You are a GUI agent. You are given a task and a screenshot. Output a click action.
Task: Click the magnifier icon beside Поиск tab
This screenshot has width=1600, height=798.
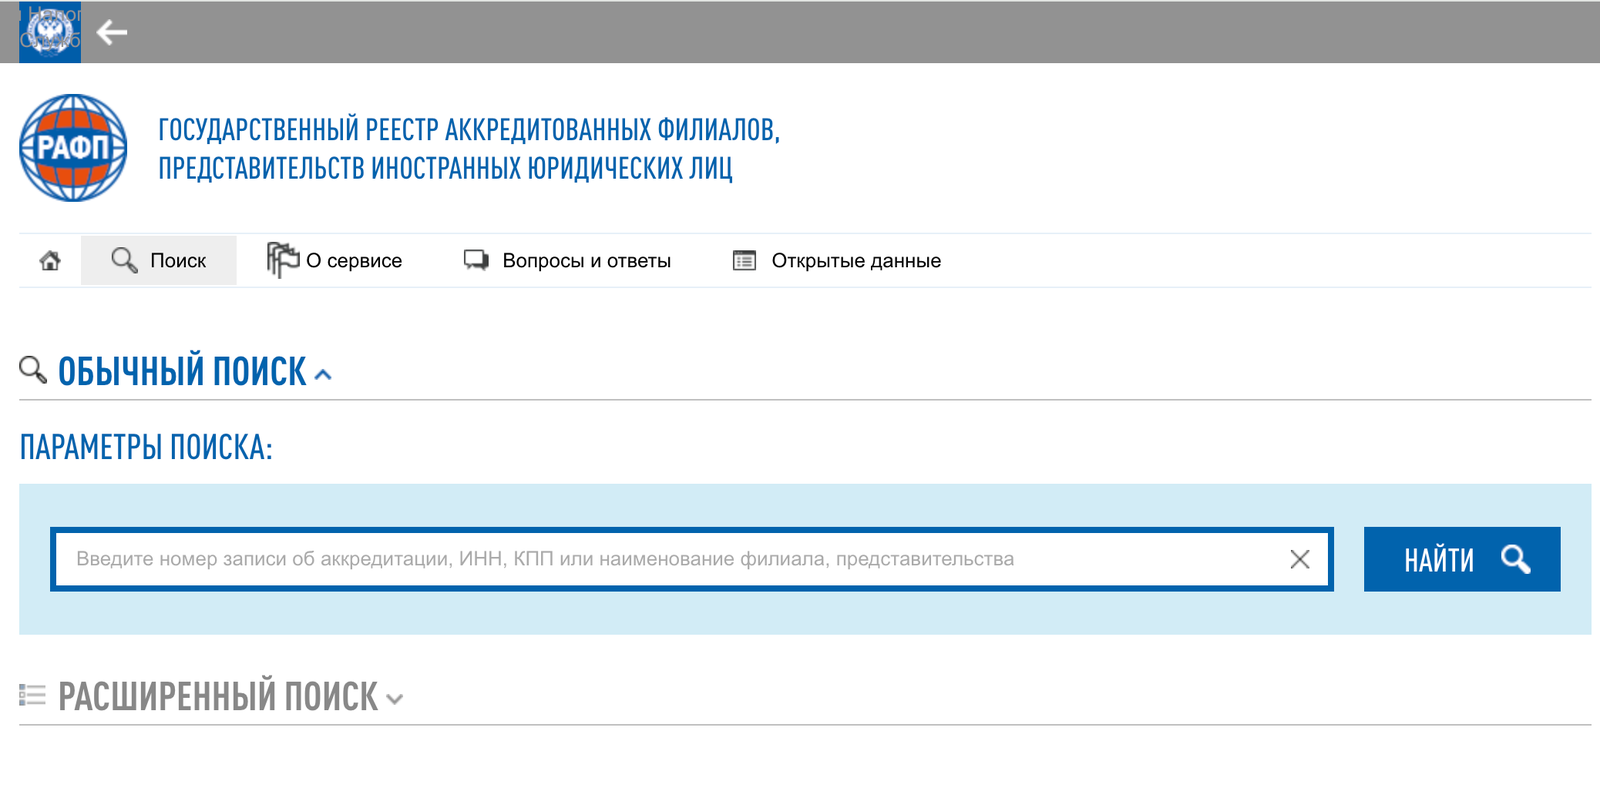tap(124, 260)
